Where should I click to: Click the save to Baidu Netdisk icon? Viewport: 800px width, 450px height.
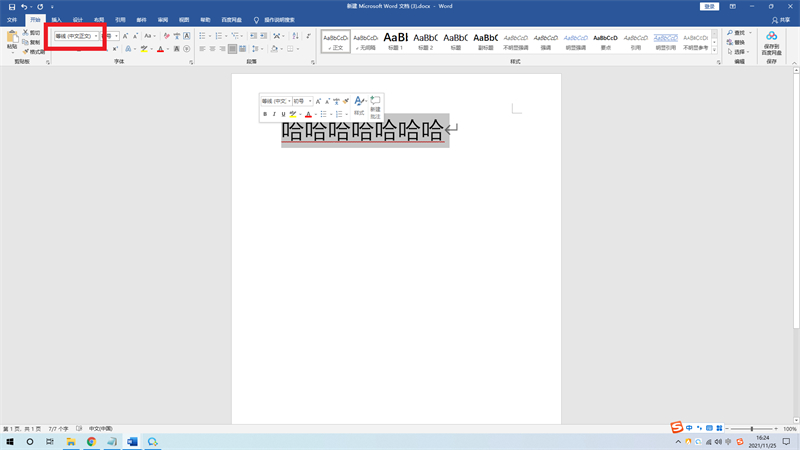coord(771,40)
